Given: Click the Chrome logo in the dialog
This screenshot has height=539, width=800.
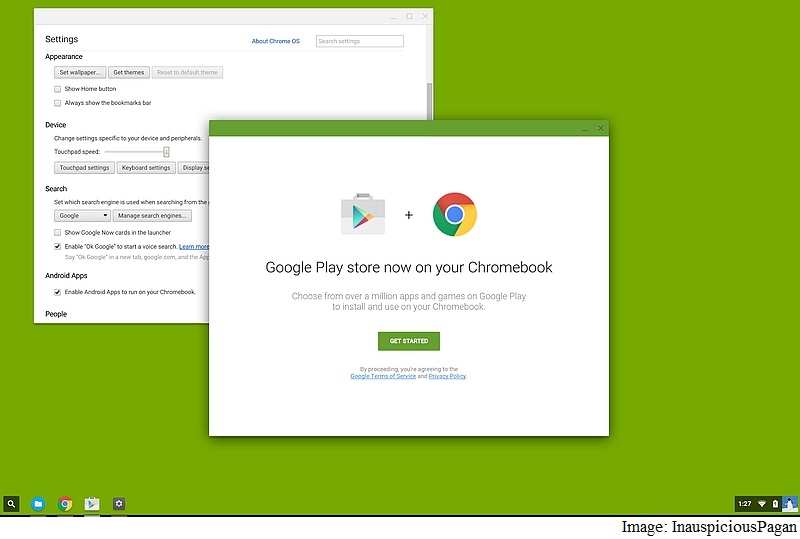Looking at the screenshot, I should pyautogui.click(x=455, y=214).
